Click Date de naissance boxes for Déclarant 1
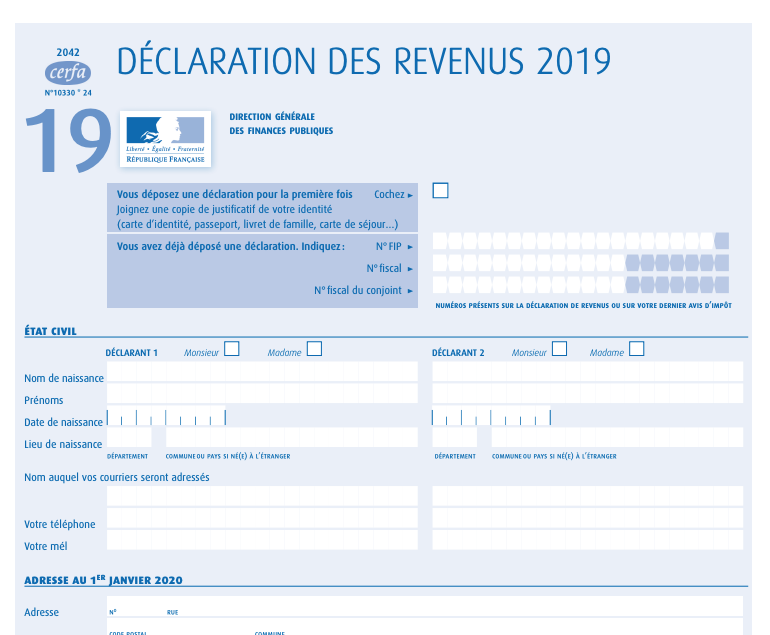The width and height of the screenshot is (770, 635). click(x=166, y=417)
